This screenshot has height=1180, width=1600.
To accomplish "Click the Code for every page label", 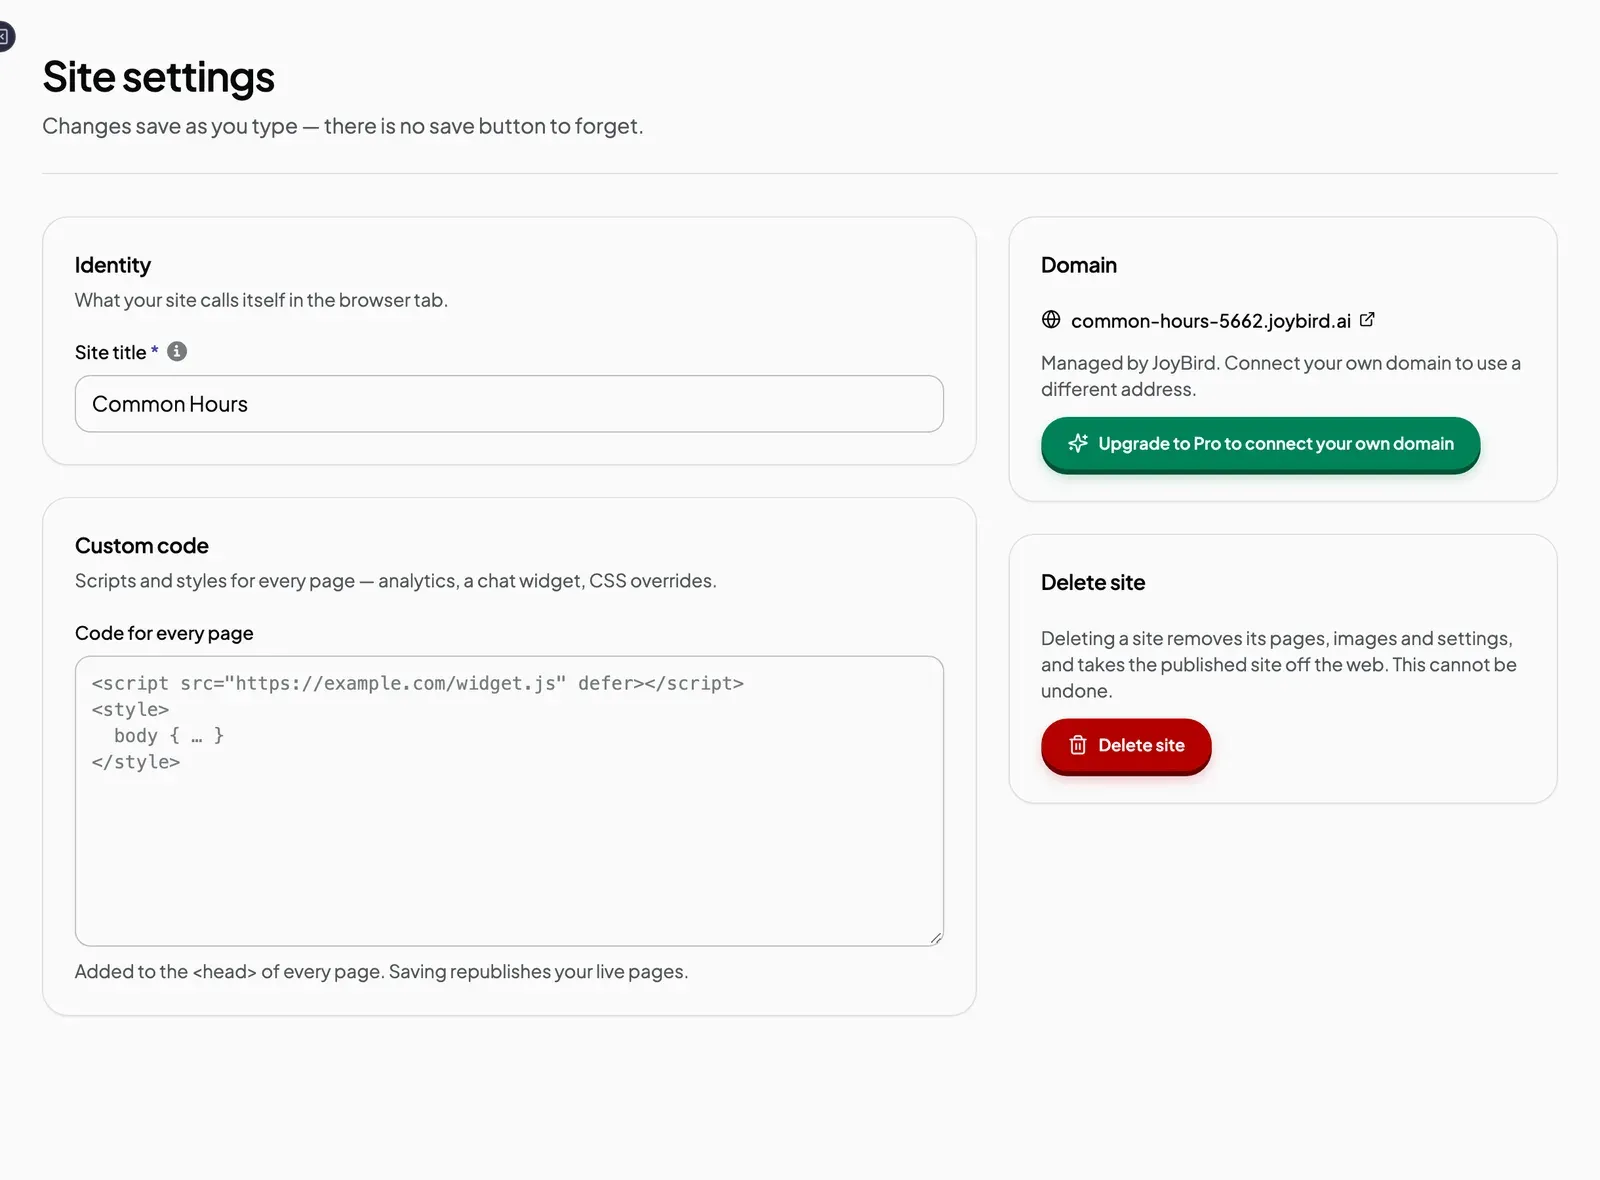I will coord(164,633).
